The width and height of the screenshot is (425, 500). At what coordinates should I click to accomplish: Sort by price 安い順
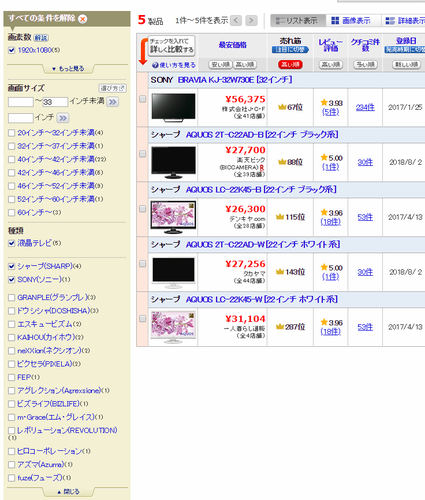220,64
